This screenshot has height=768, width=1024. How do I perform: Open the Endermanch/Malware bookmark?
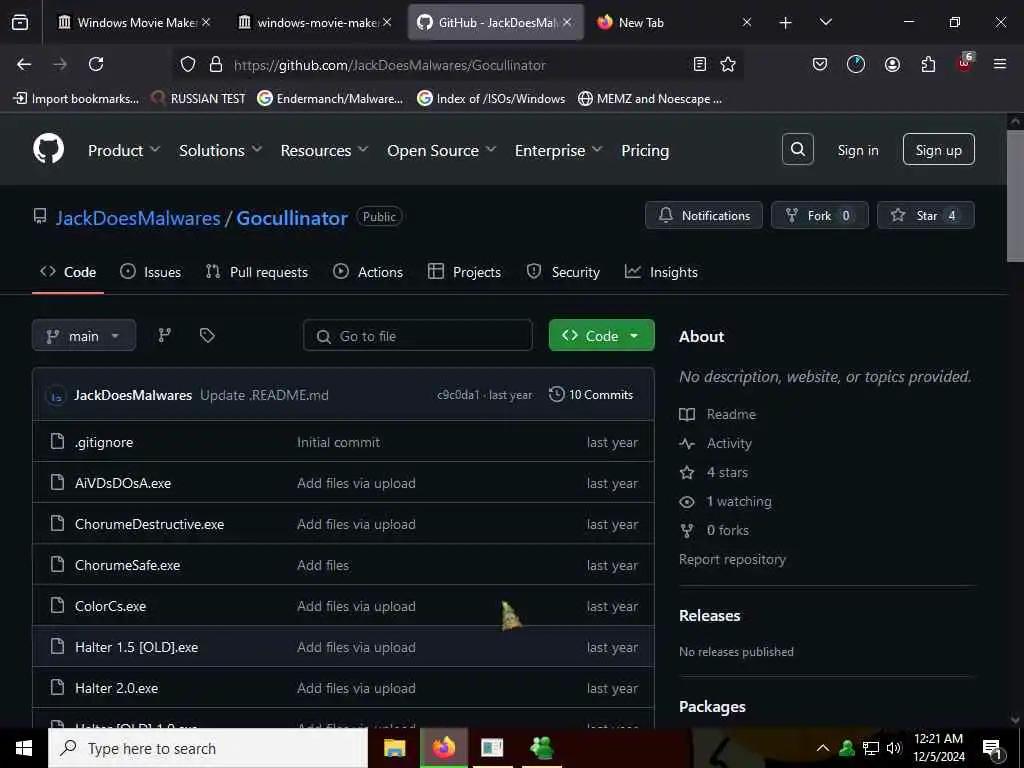[x=330, y=99]
